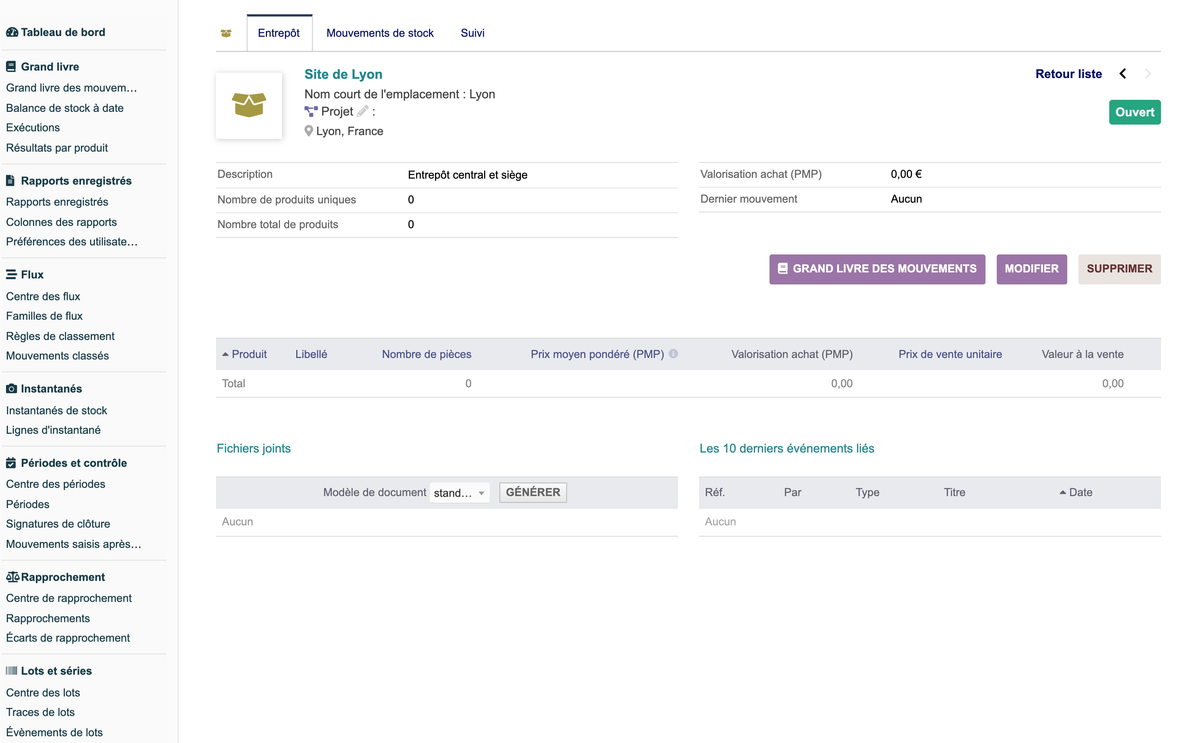Sort by Prix moyen pondéré (PMP) header
This screenshot has width=1200, height=743.
click(x=597, y=354)
